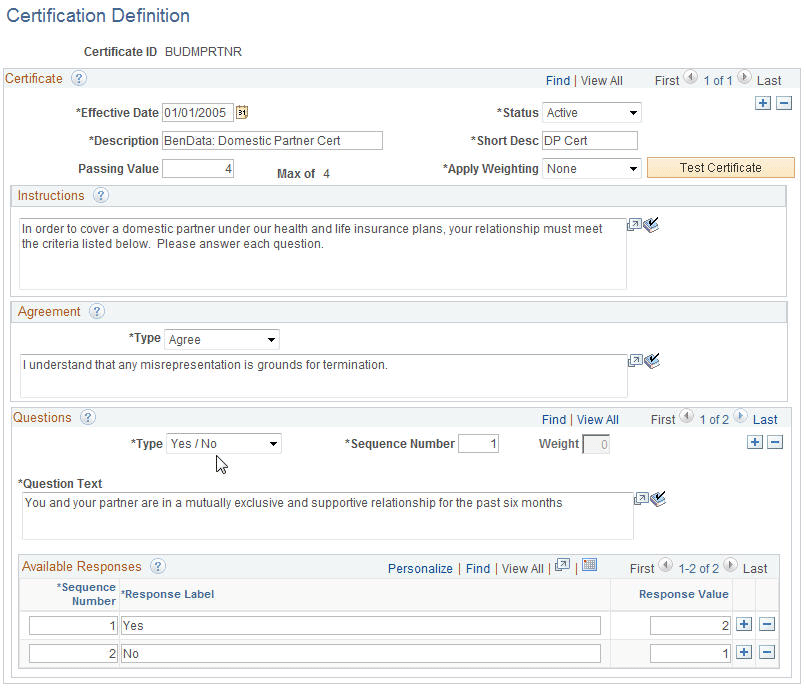Click Last in the Available Responses navigation
The height and width of the screenshot is (688, 806).
[754, 568]
